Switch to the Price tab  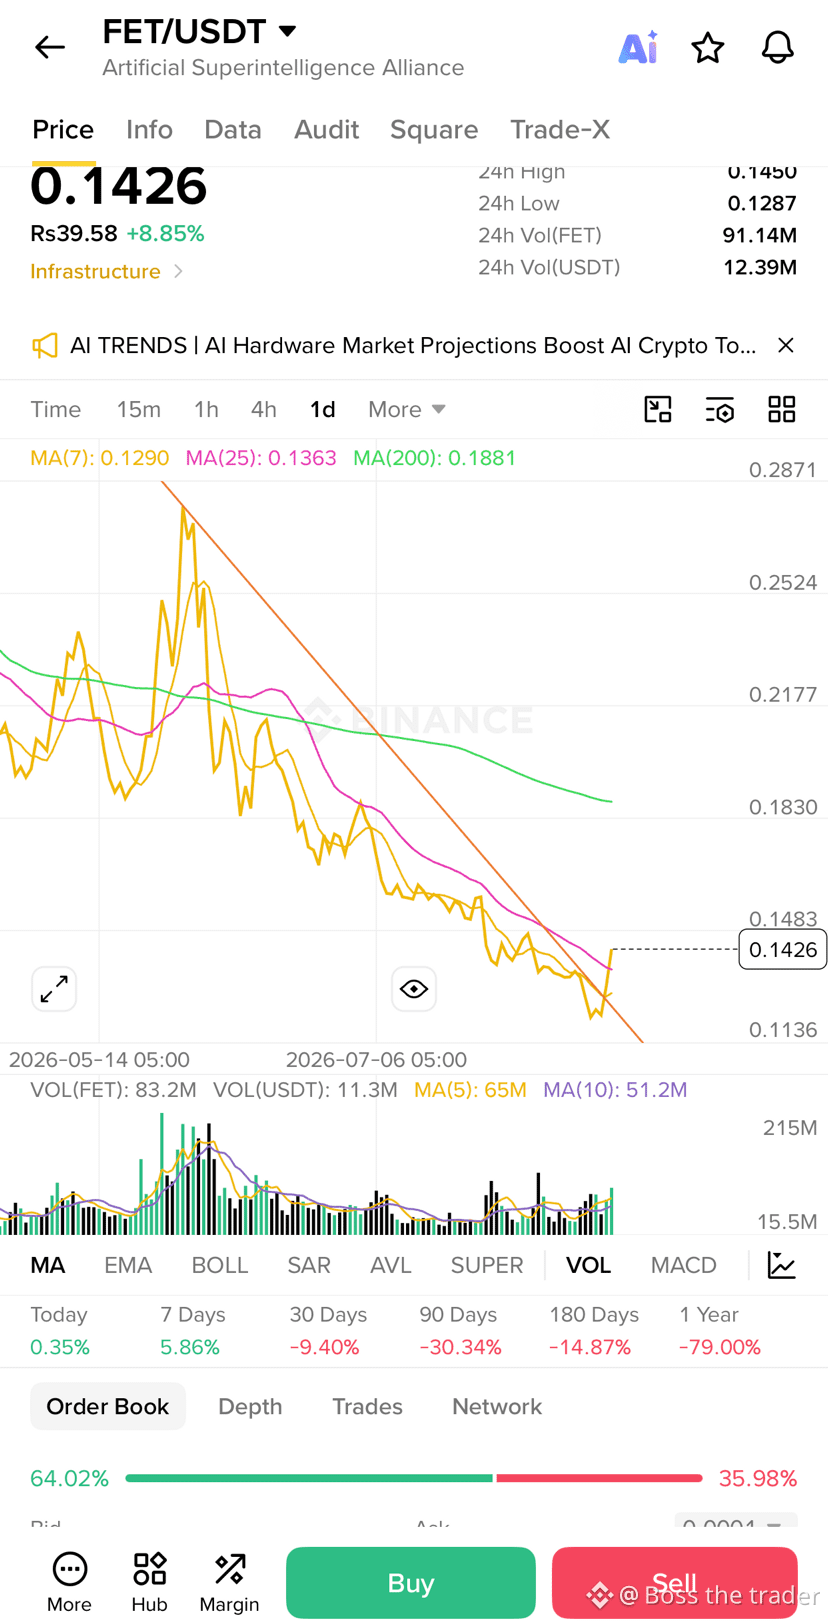63,130
